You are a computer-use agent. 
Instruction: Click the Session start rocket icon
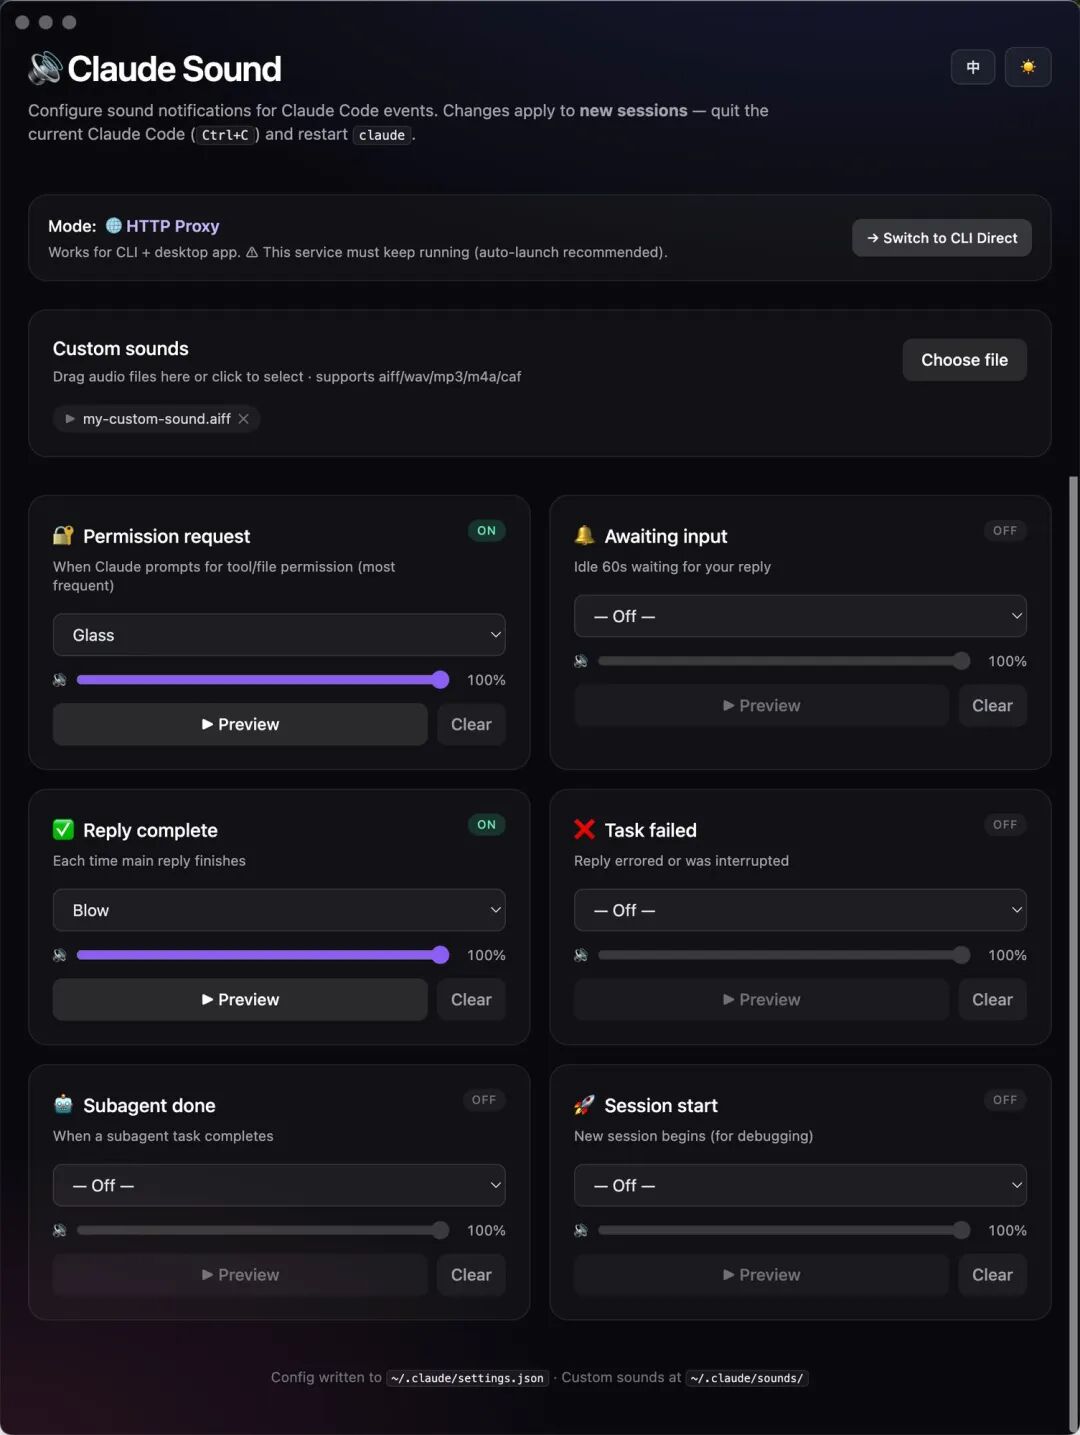click(584, 1104)
